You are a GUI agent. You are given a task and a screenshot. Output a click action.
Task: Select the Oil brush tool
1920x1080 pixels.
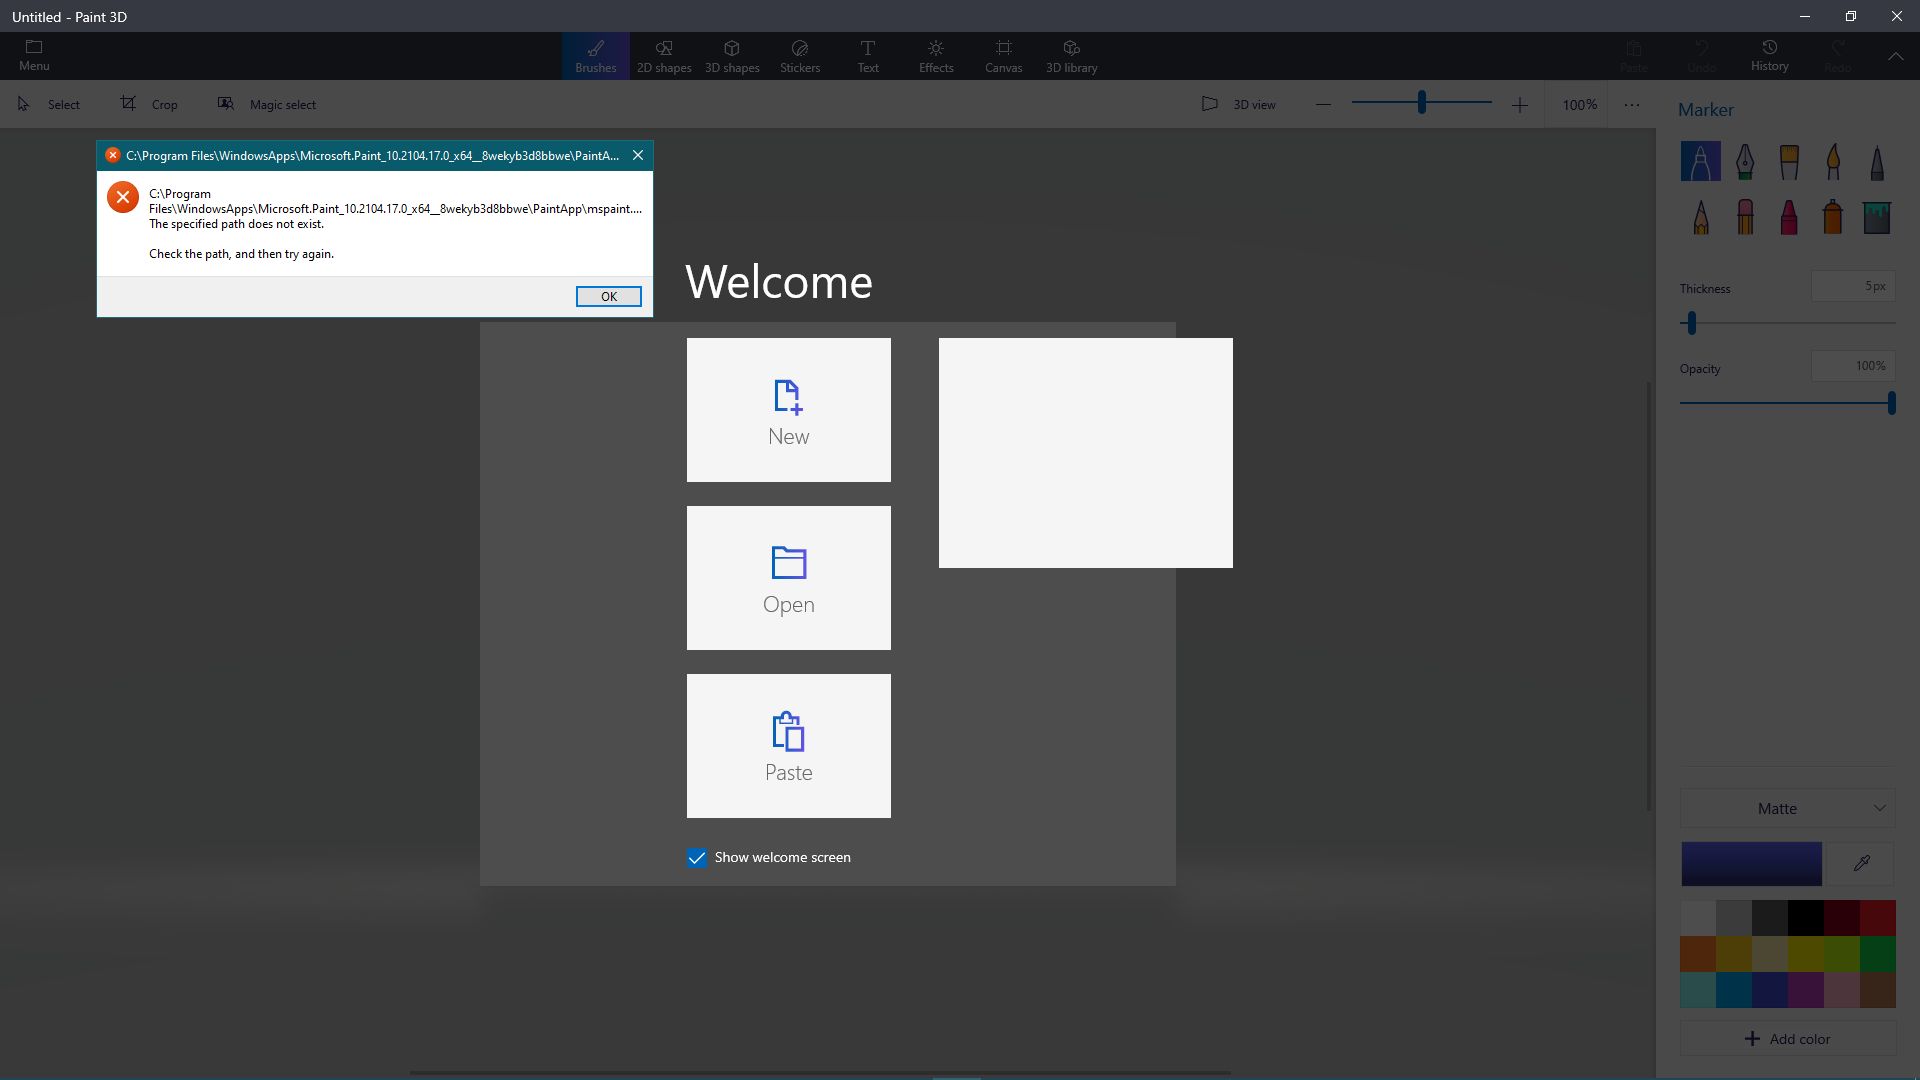1789,161
